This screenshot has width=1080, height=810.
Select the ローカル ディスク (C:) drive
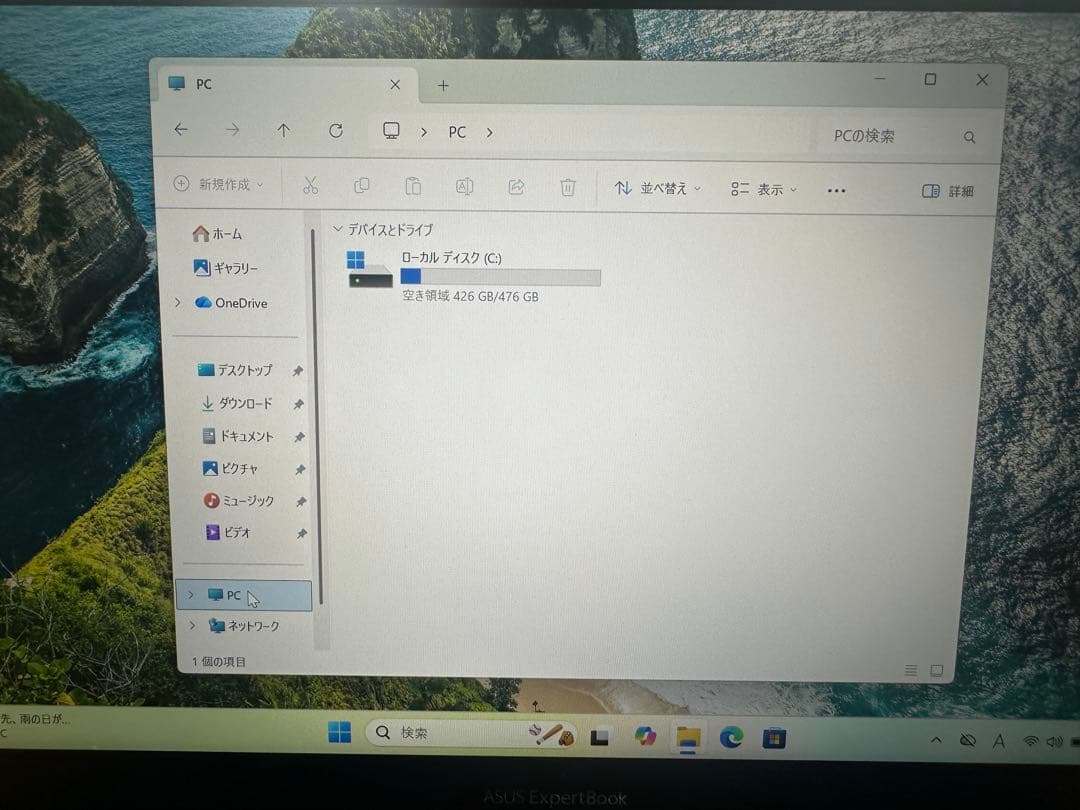pyautogui.click(x=475, y=276)
